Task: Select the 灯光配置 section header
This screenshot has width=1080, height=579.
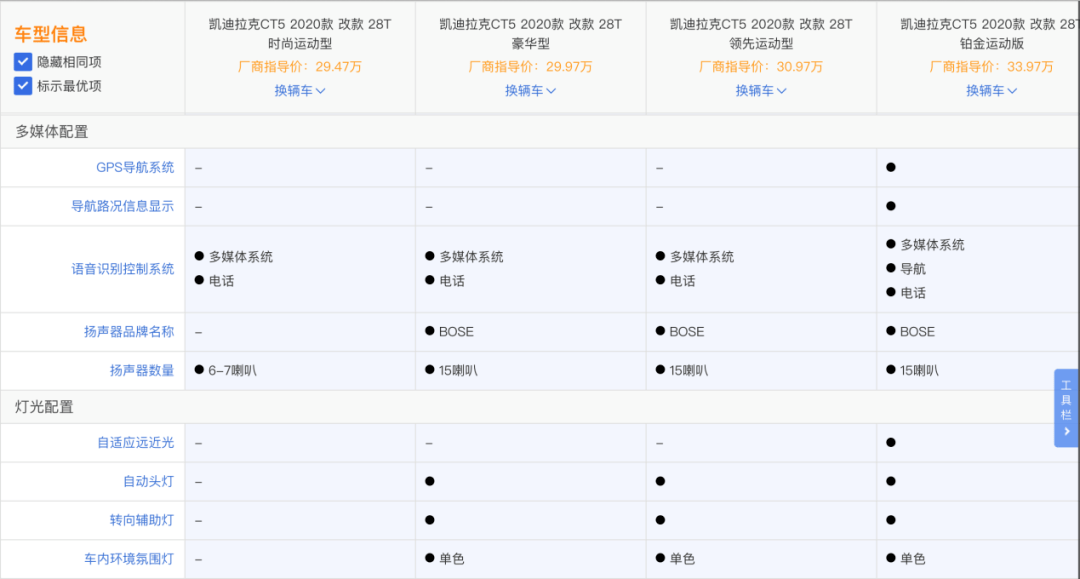Action: [x=45, y=407]
